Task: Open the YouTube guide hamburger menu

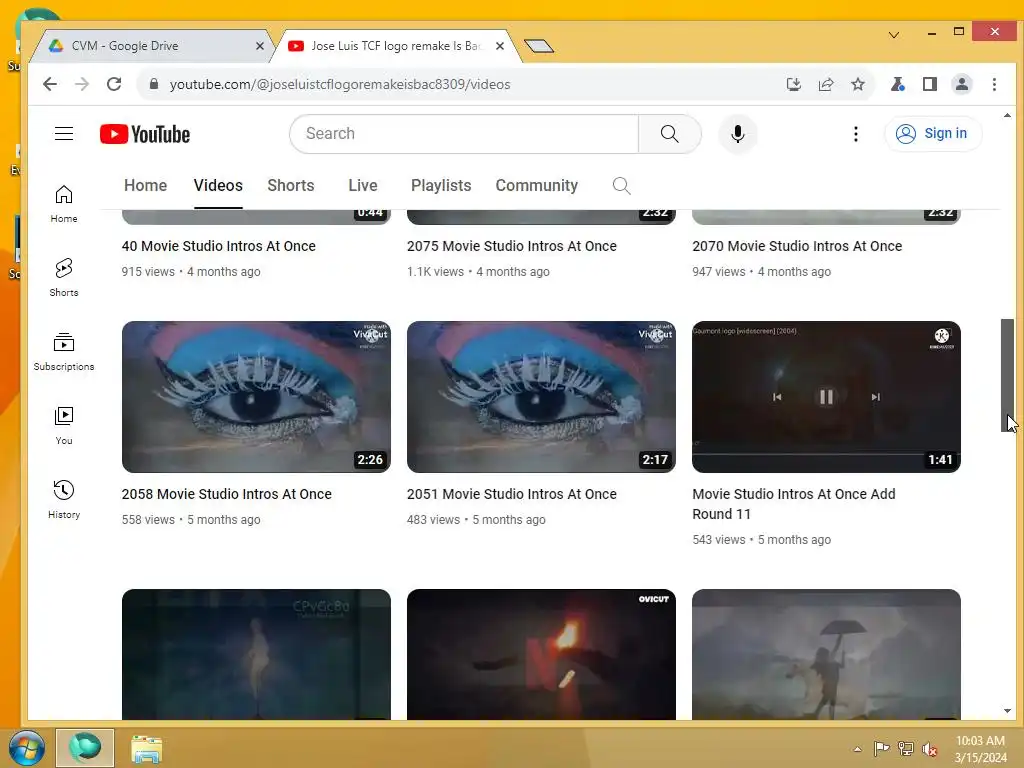Action: [x=64, y=134]
